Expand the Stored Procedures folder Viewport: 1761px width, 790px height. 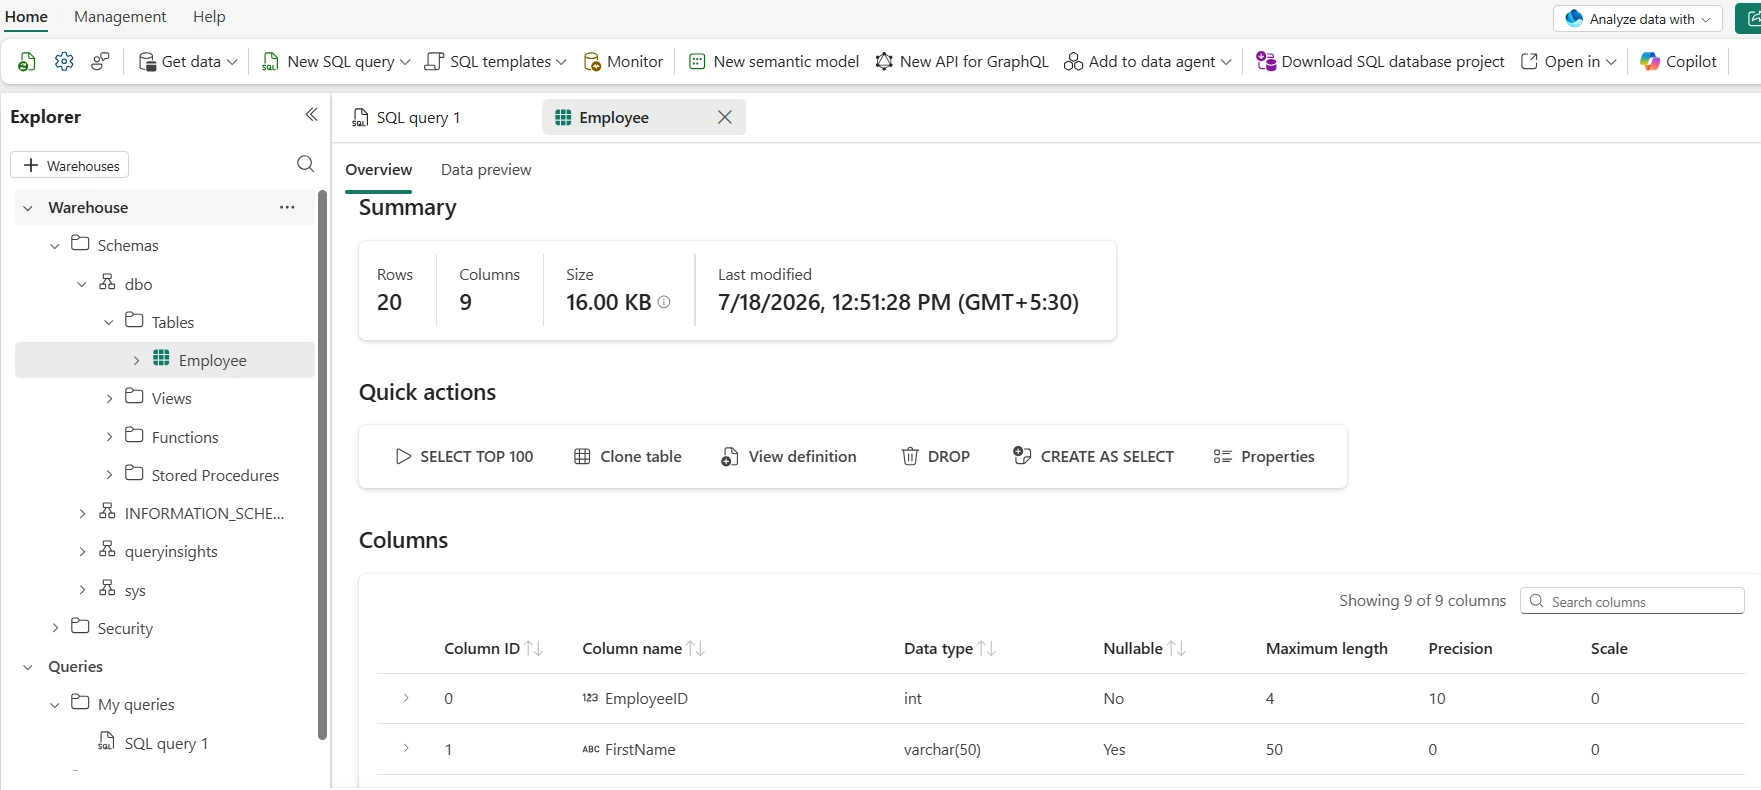pos(109,475)
